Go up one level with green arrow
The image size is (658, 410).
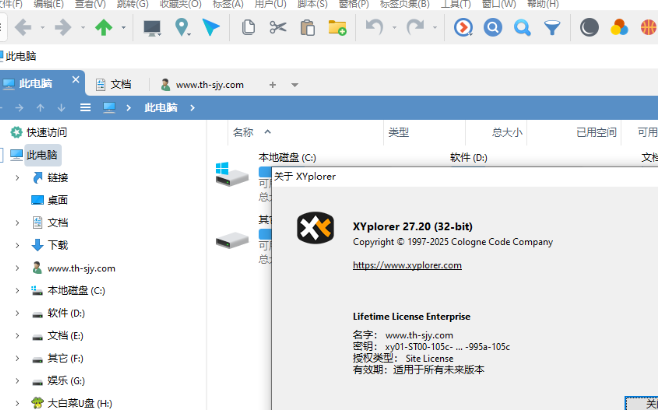104,28
